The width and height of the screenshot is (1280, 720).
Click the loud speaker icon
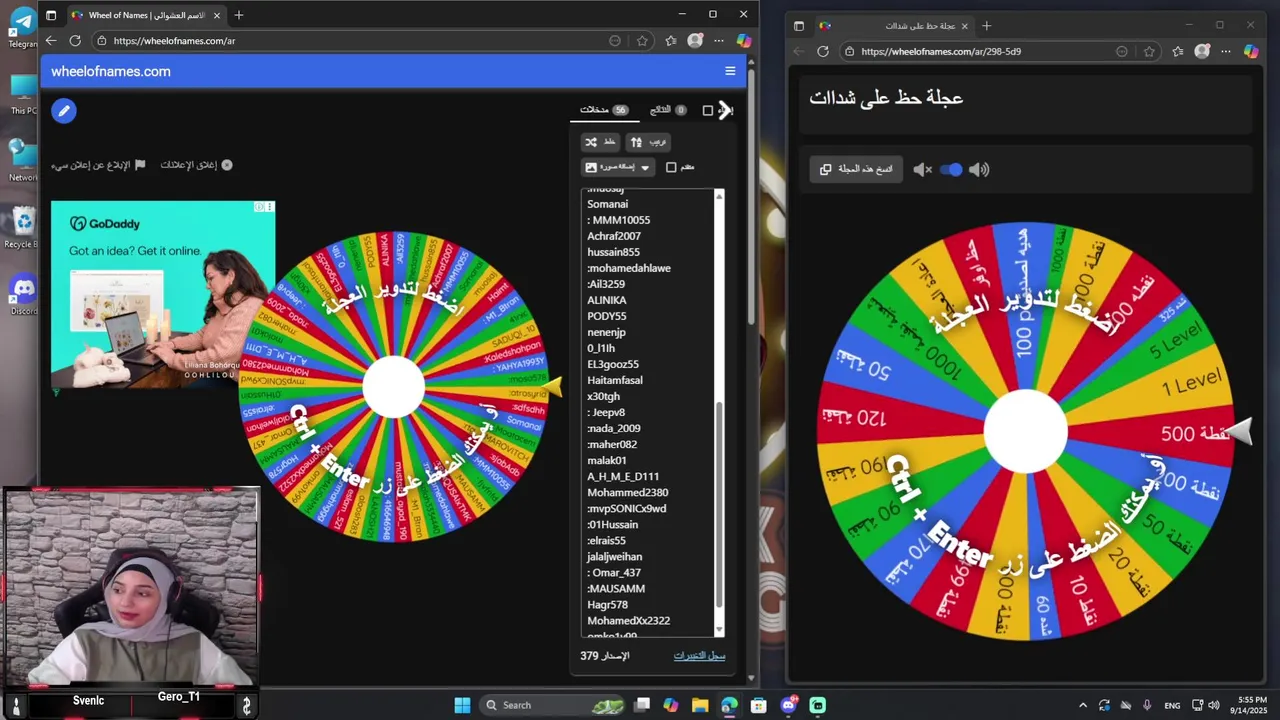(x=979, y=170)
